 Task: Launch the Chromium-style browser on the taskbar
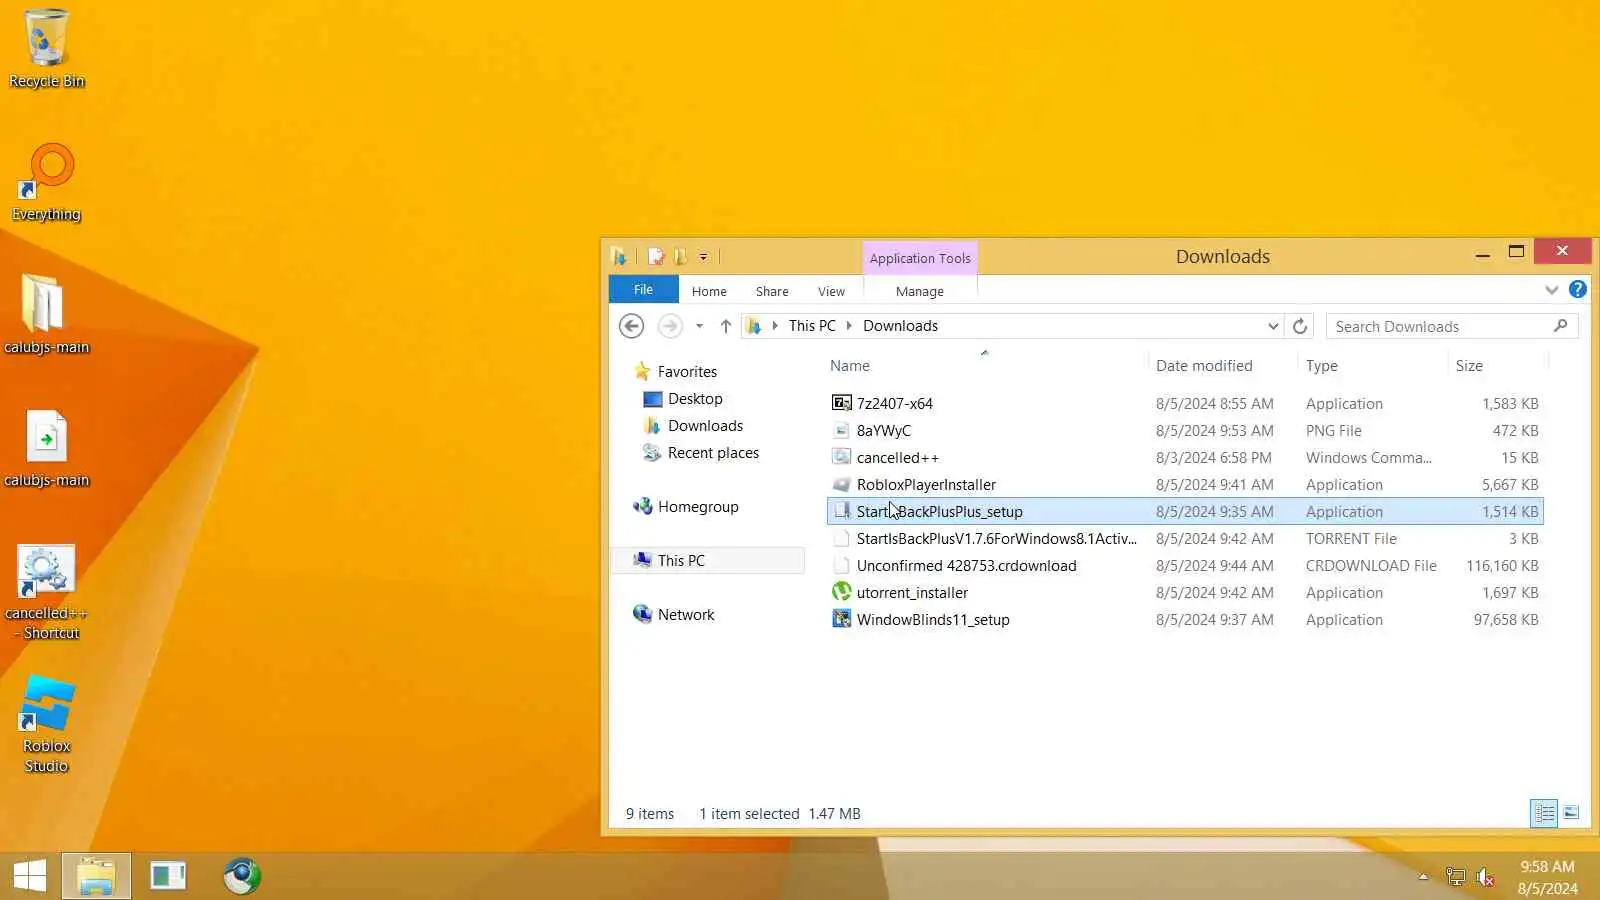[241, 876]
